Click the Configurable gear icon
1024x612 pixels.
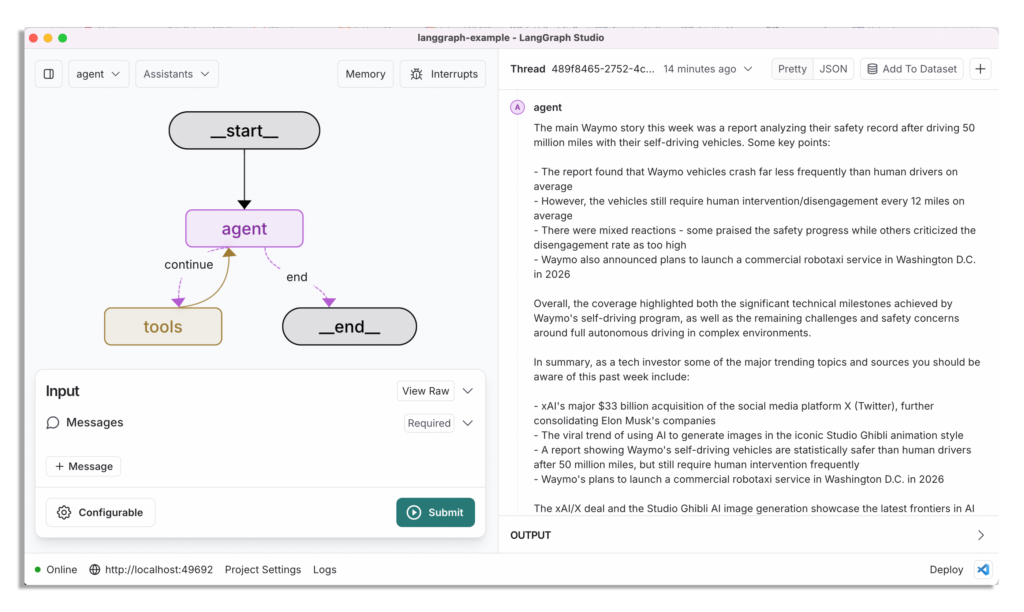tap(64, 513)
